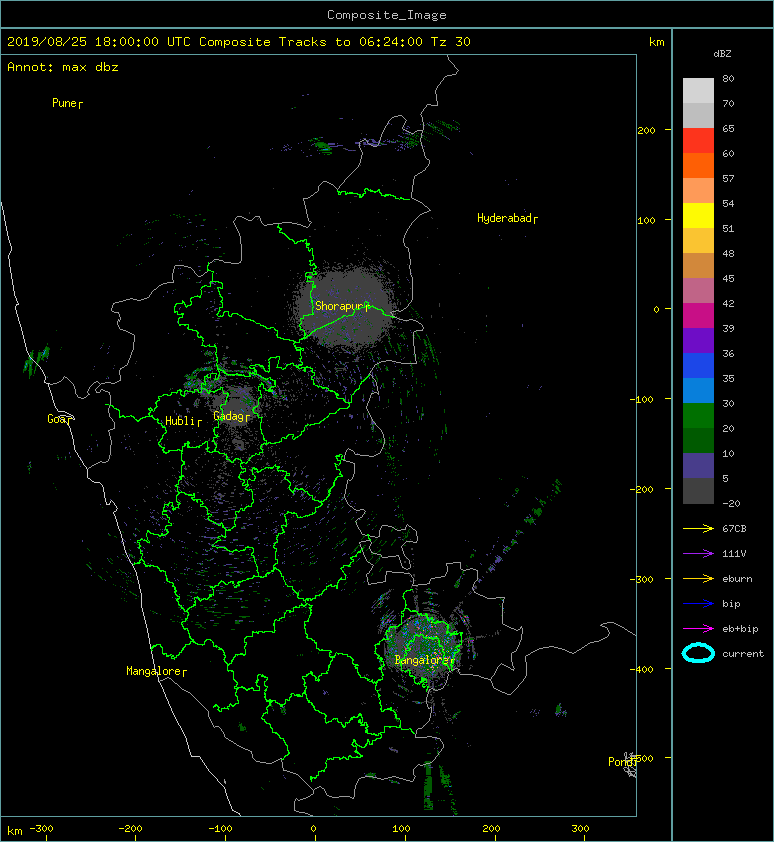This screenshot has height=842, width=774.
Task: Click the purple 39 dBZ color swatch
Action: pos(698,341)
